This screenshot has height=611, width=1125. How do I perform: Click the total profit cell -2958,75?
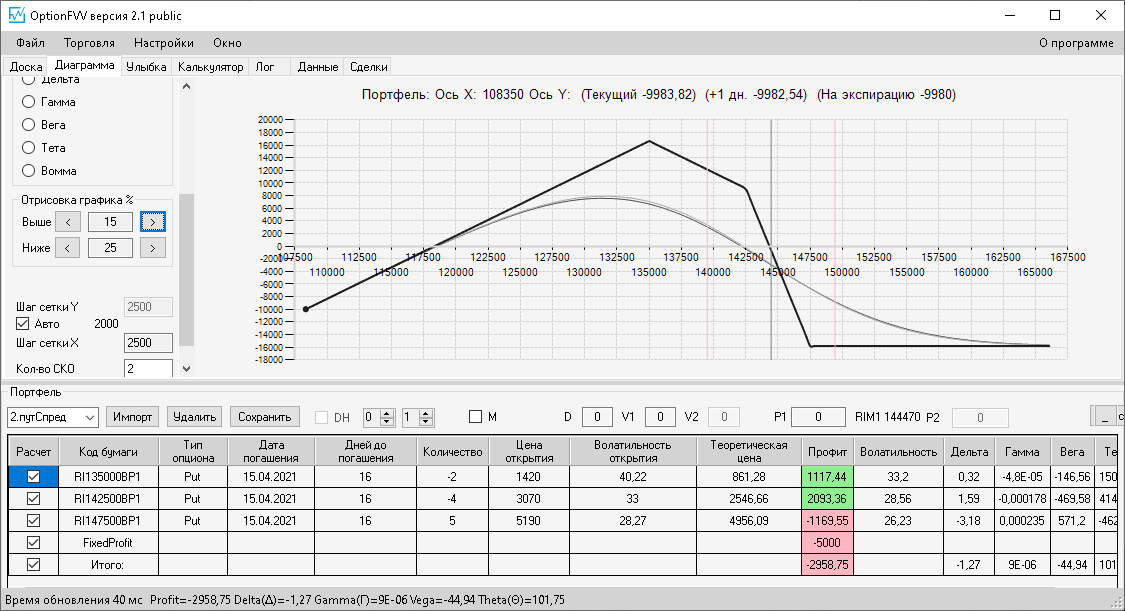tap(827, 564)
